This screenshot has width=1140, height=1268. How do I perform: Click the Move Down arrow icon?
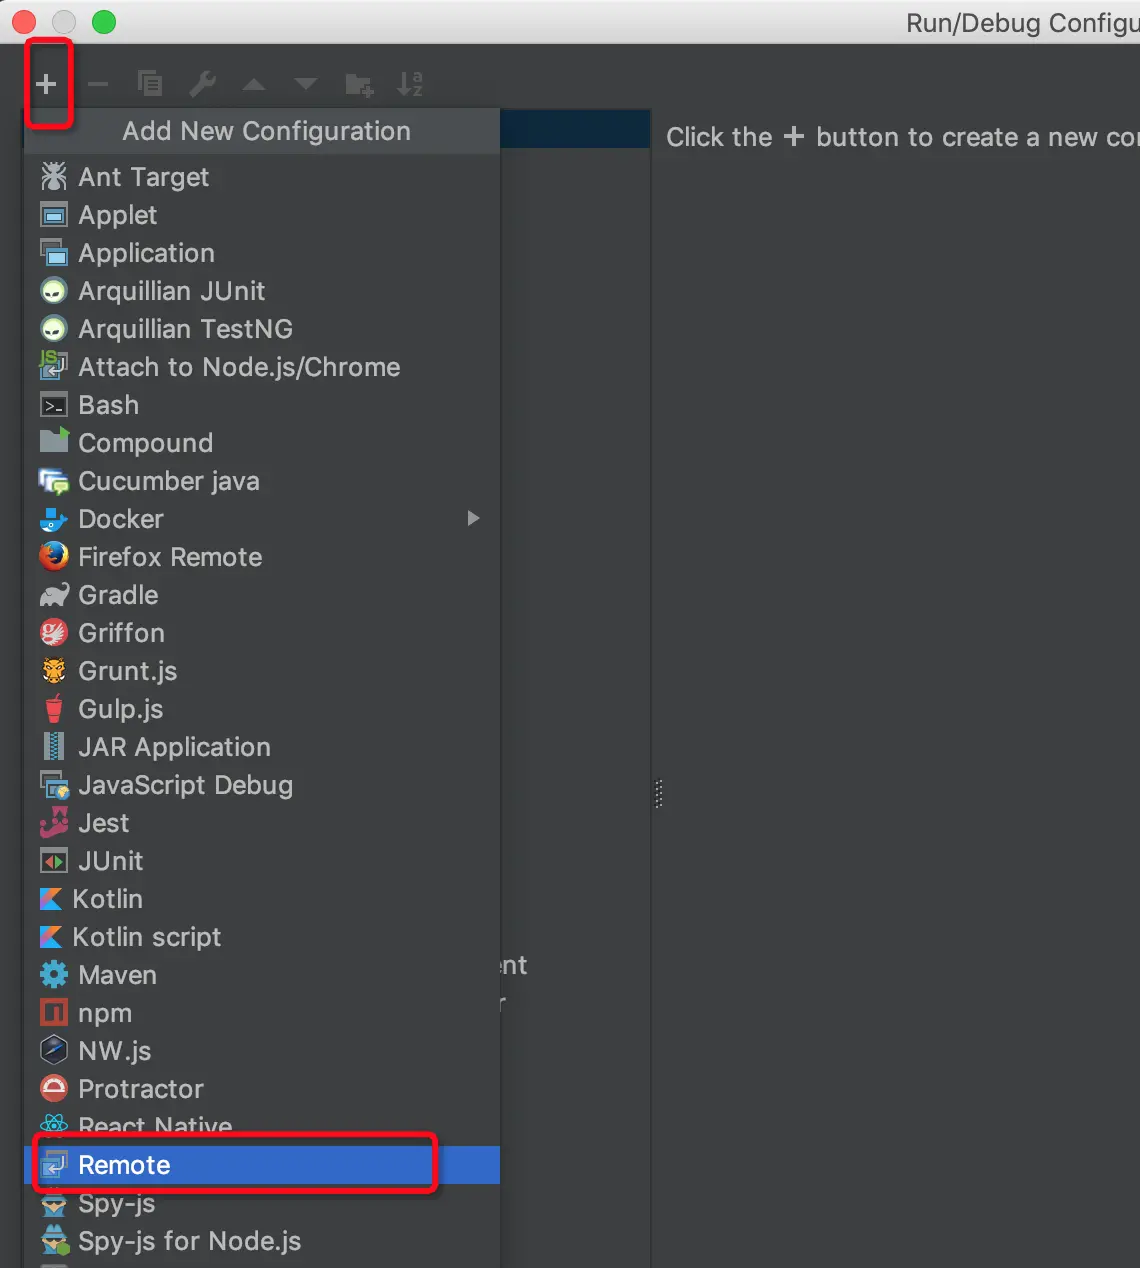(x=306, y=84)
